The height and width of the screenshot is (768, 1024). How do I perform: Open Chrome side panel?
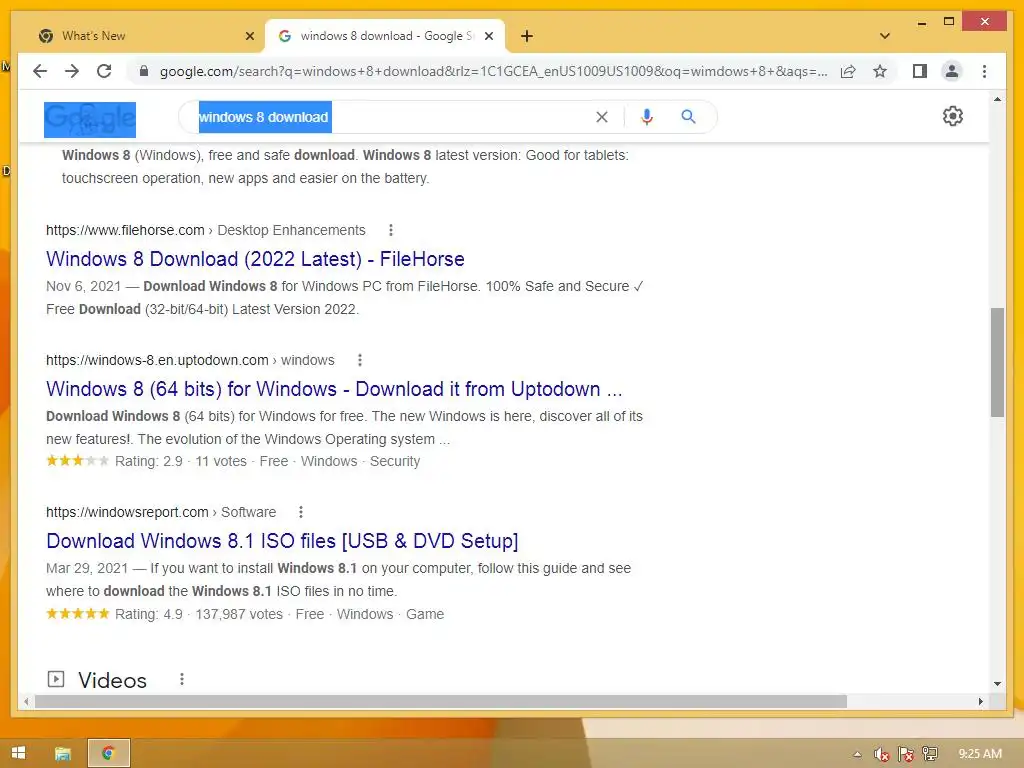pyautogui.click(x=920, y=71)
